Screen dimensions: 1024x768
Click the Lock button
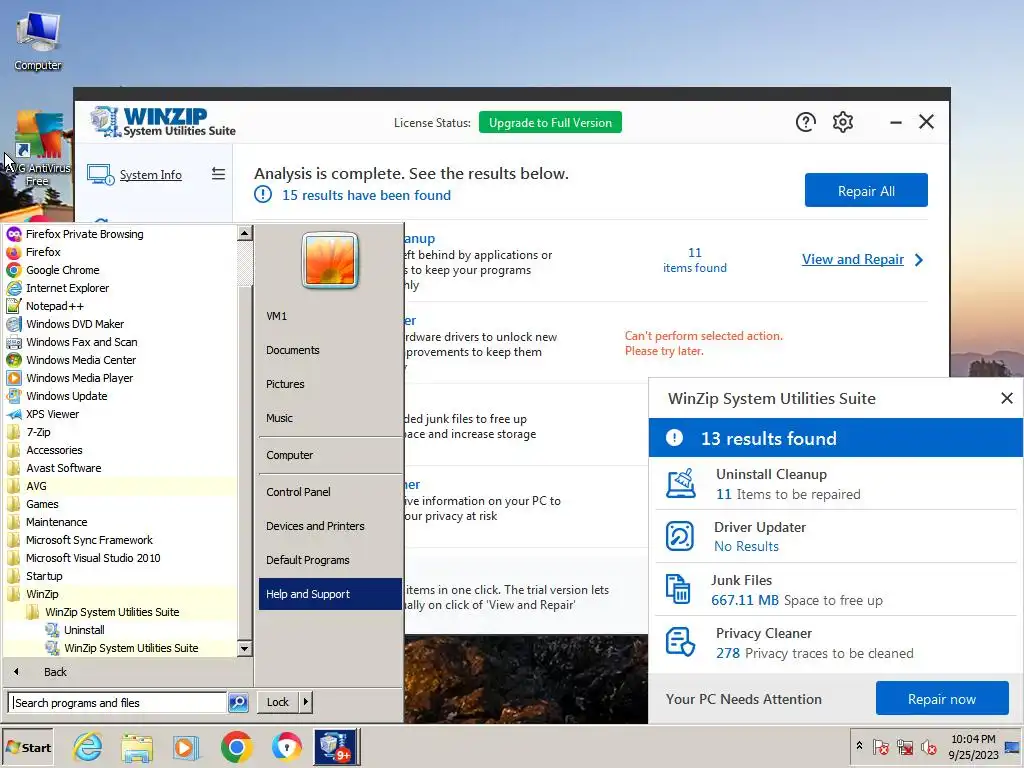point(278,702)
